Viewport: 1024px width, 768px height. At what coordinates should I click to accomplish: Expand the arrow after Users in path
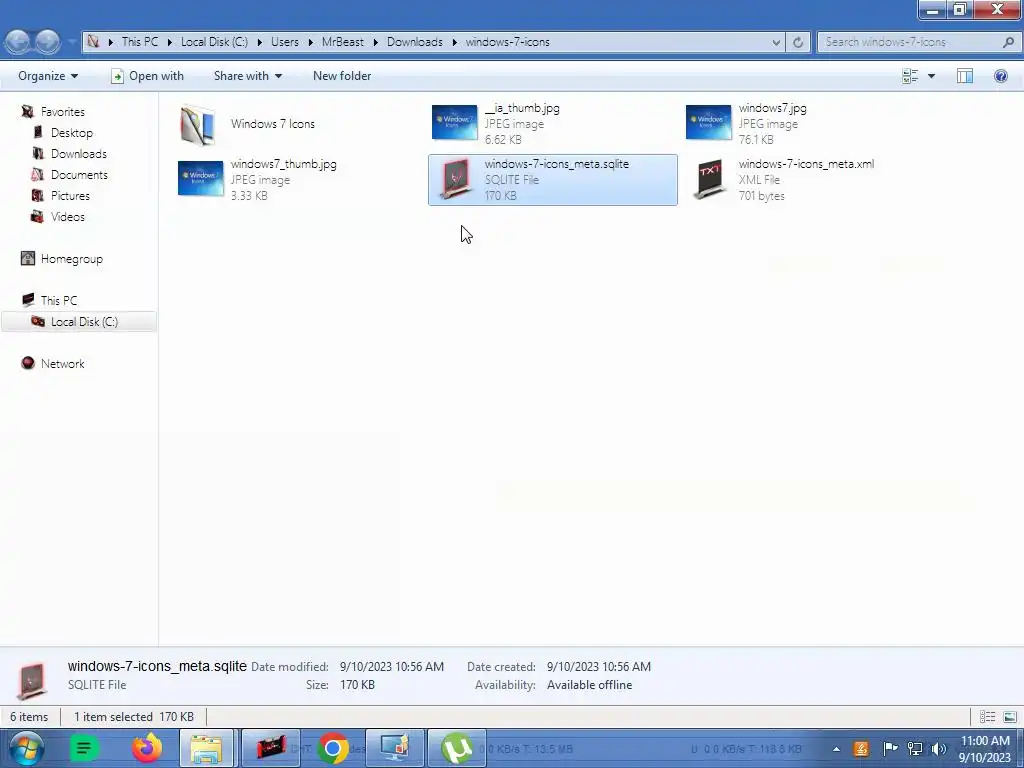[x=310, y=42]
